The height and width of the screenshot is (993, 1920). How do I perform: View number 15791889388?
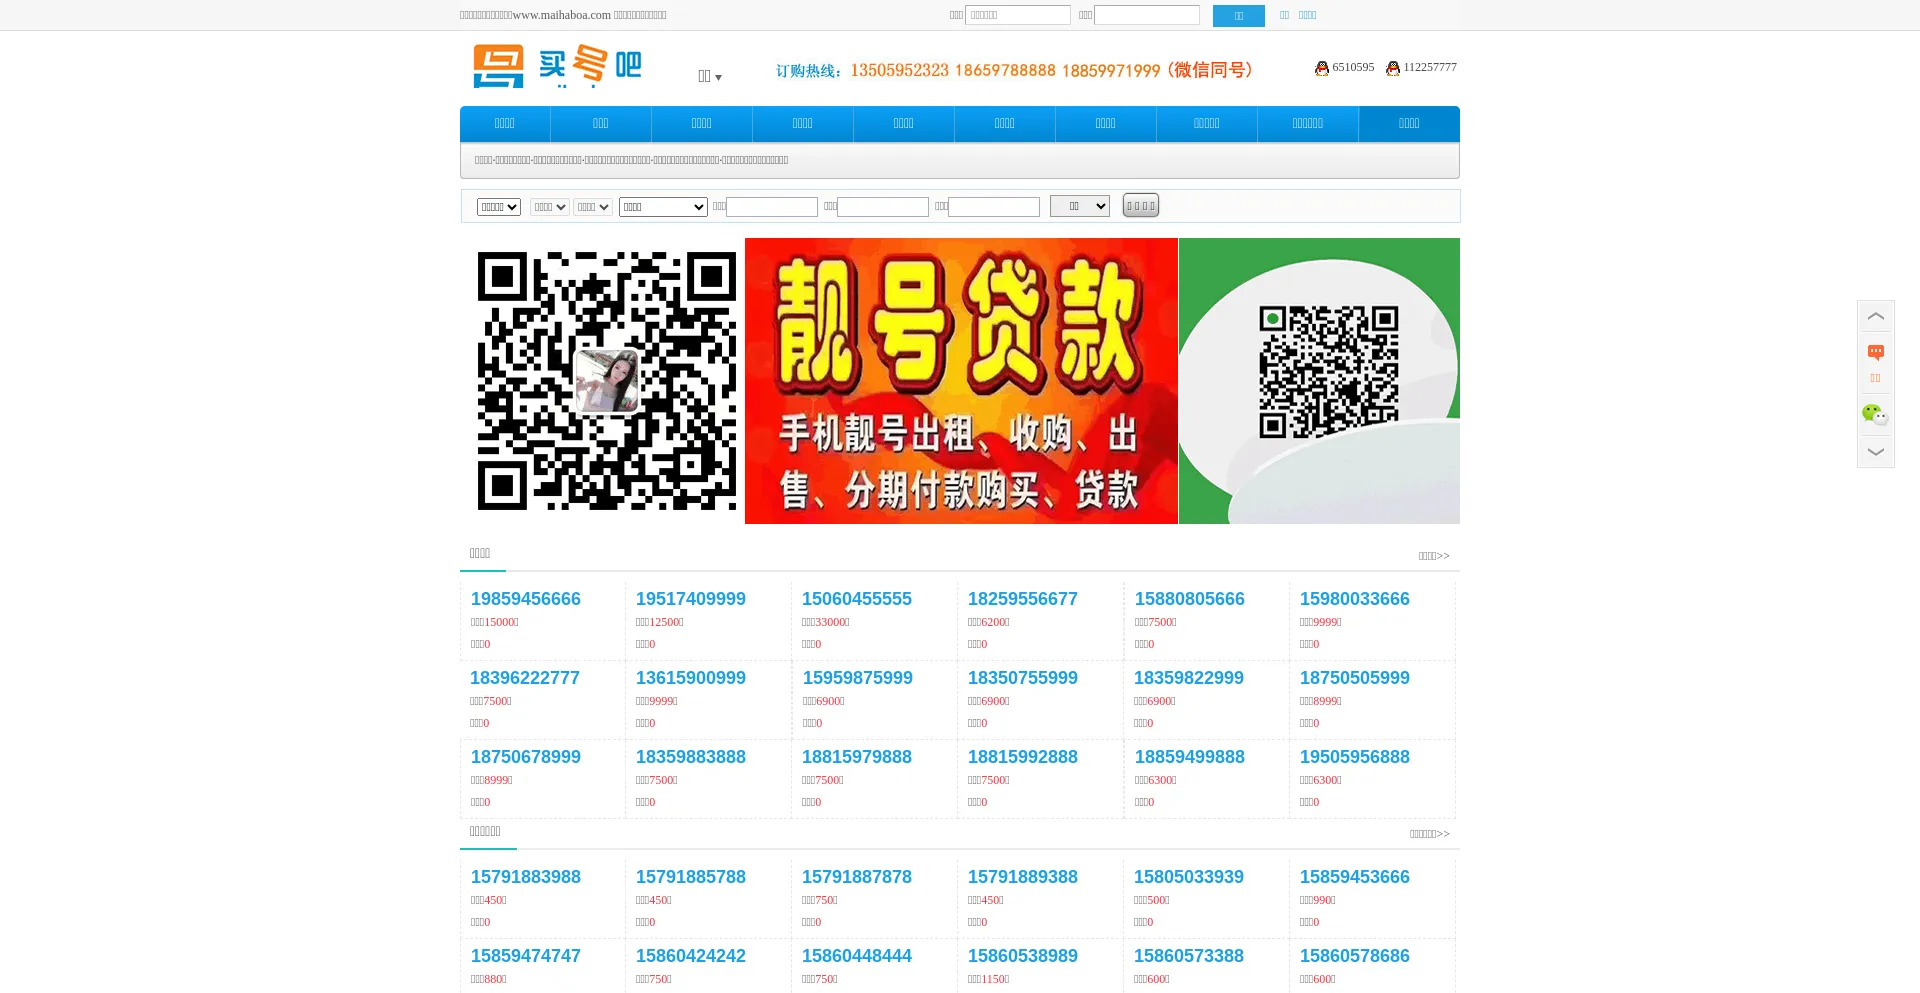coord(1023,877)
